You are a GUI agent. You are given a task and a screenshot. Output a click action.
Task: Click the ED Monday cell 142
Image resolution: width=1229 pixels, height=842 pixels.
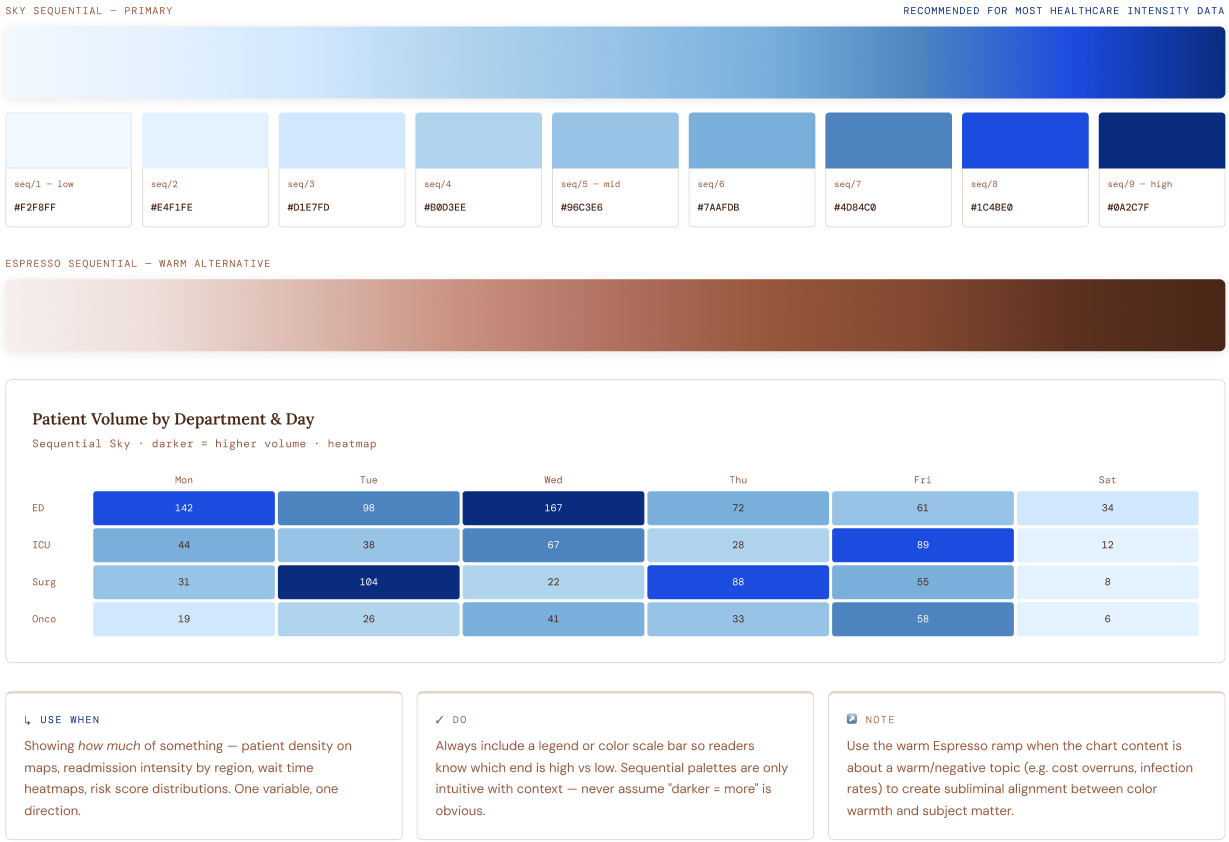click(x=184, y=508)
